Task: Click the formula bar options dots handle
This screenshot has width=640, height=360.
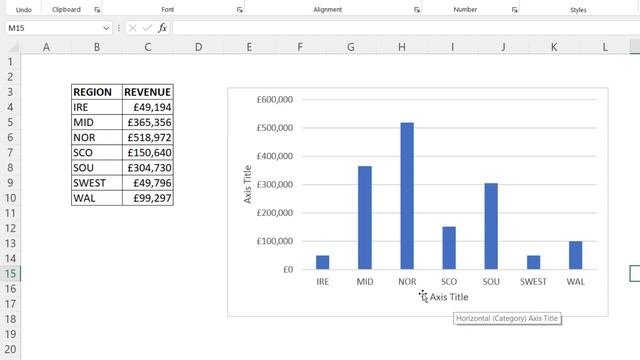Action: pyautogui.click(x=119, y=28)
